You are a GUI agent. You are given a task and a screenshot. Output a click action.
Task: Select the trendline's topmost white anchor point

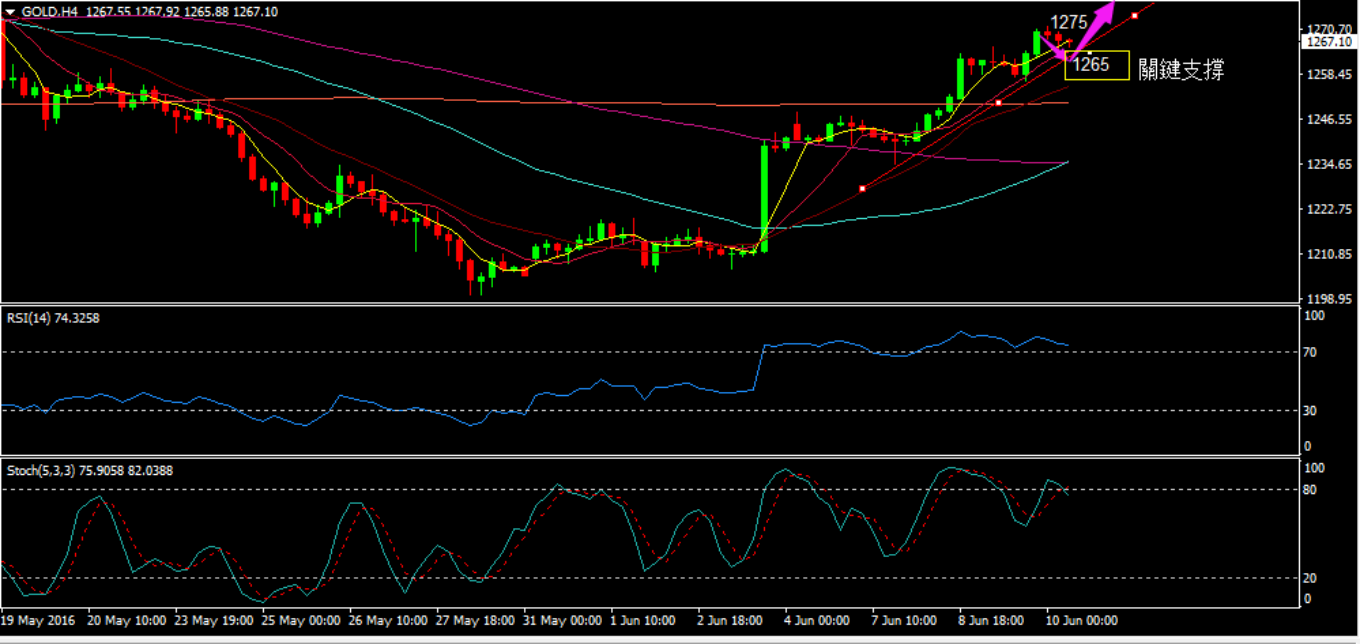1134,16
